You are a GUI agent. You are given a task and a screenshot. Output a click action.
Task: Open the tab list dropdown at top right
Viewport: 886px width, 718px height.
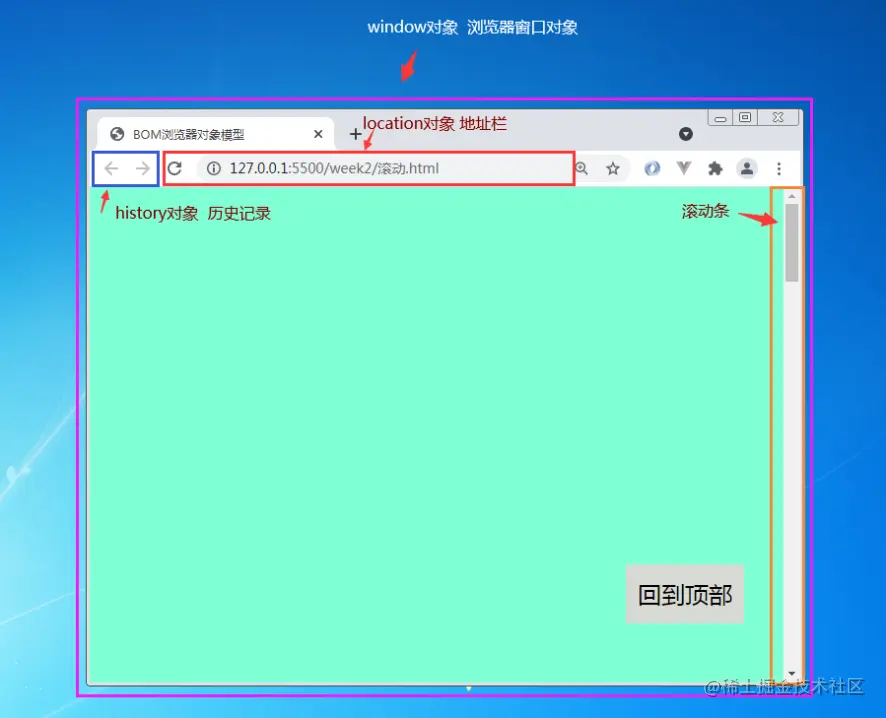click(685, 133)
